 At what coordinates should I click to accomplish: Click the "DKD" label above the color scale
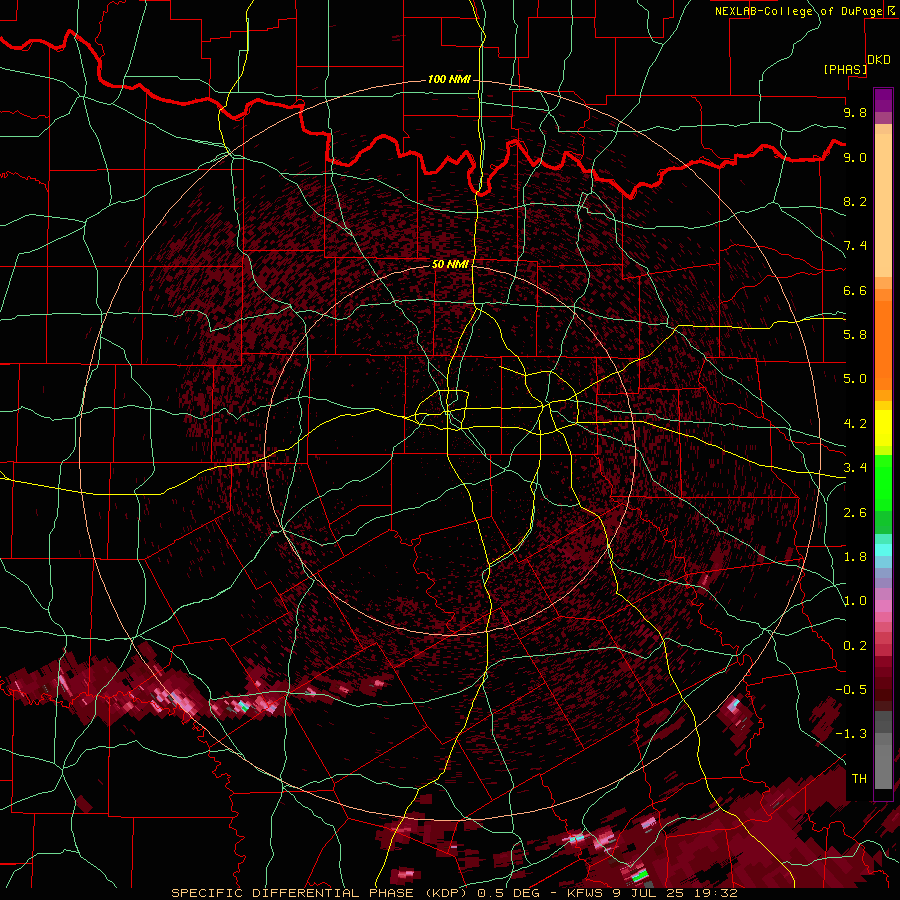tap(879, 60)
